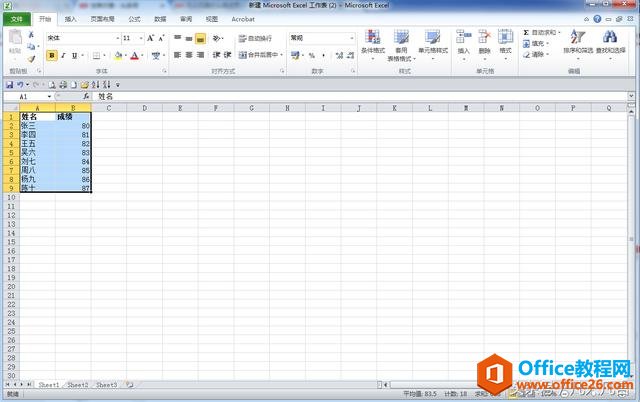Click sort ascending icon in quick toolbar
The height and width of the screenshot is (402, 640).
(x=96, y=85)
